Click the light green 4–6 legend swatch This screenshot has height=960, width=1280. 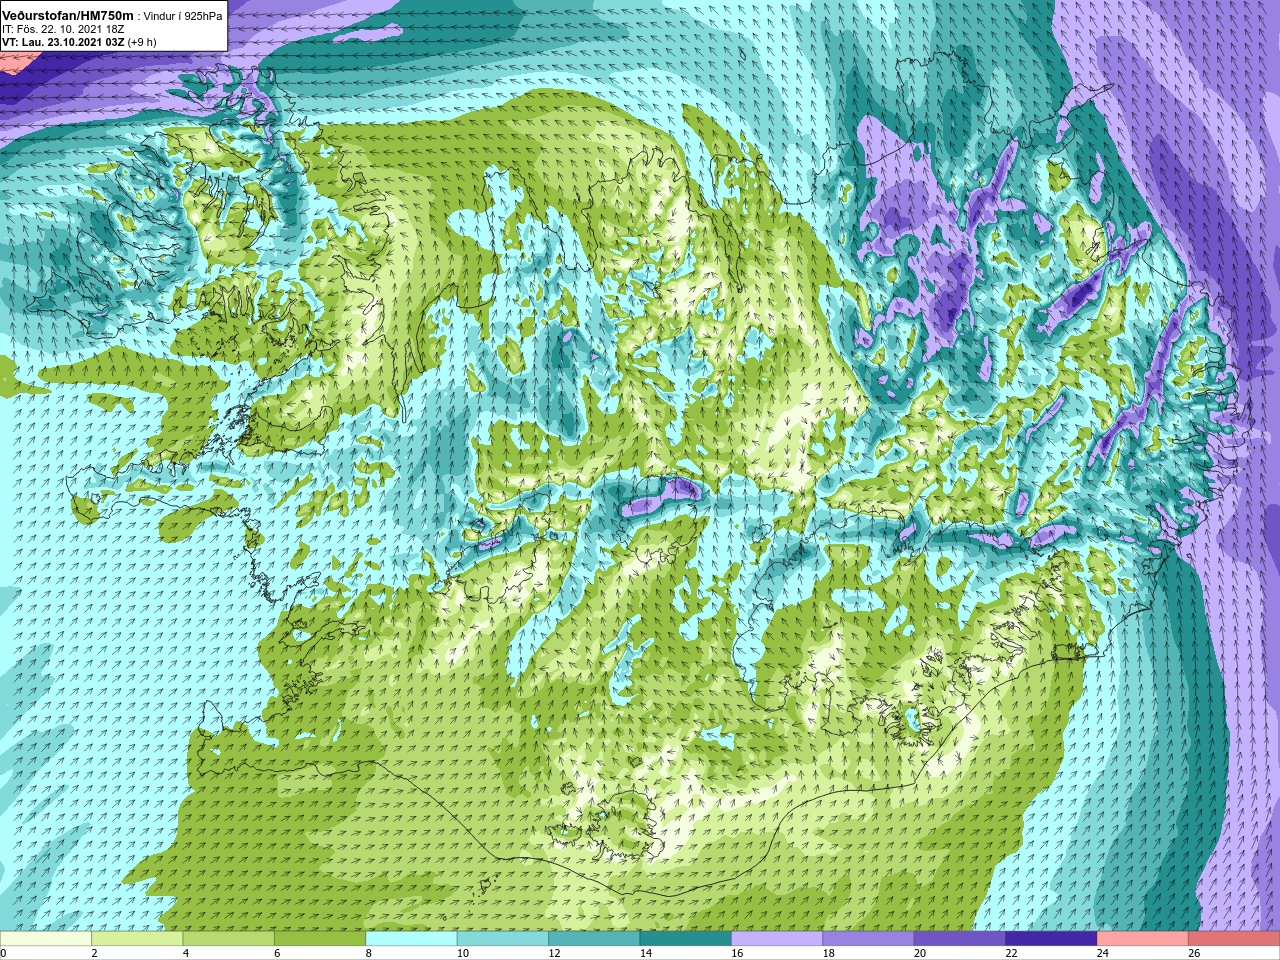[x=228, y=939]
